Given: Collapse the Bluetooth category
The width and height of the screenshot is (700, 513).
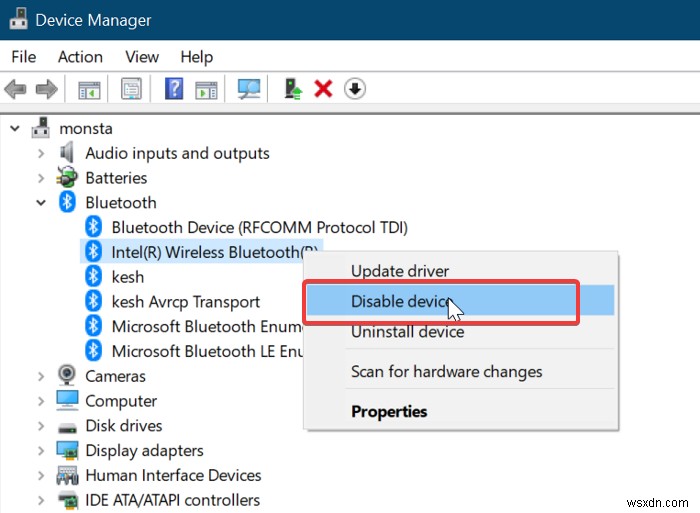Looking at the screenshot, I should click(41, 203).
